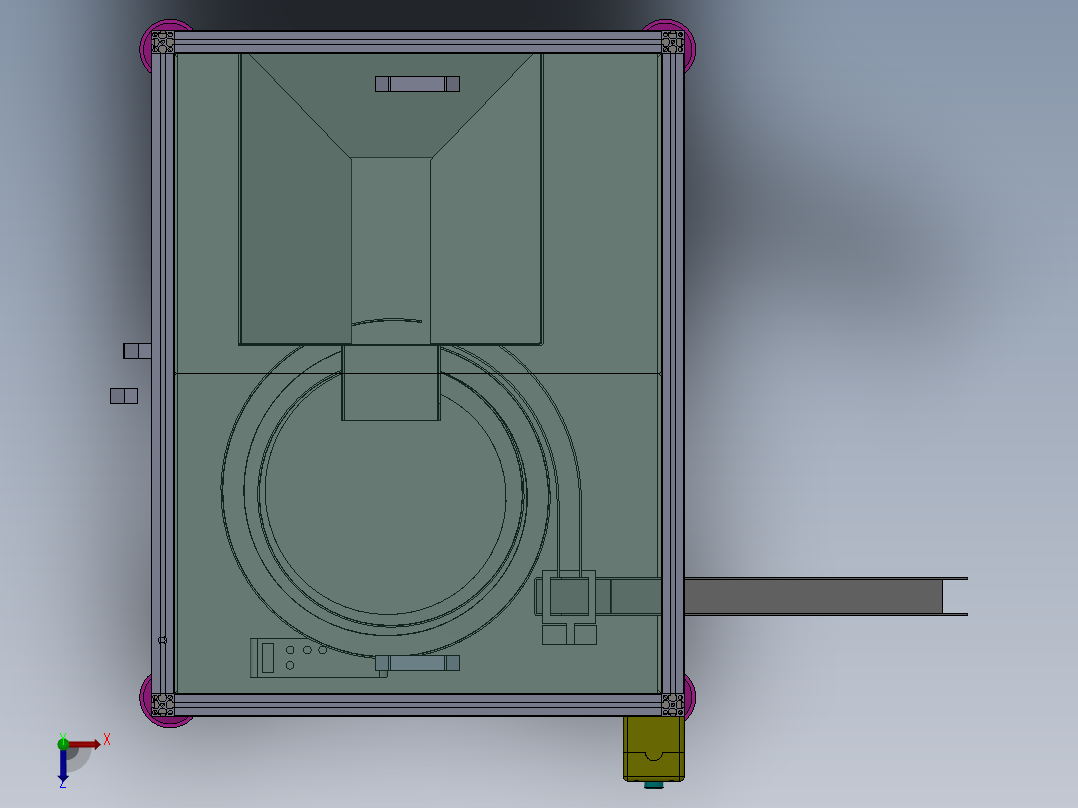Select the upper small block left of frame
1078x808 pixels.
click(138, 351)
